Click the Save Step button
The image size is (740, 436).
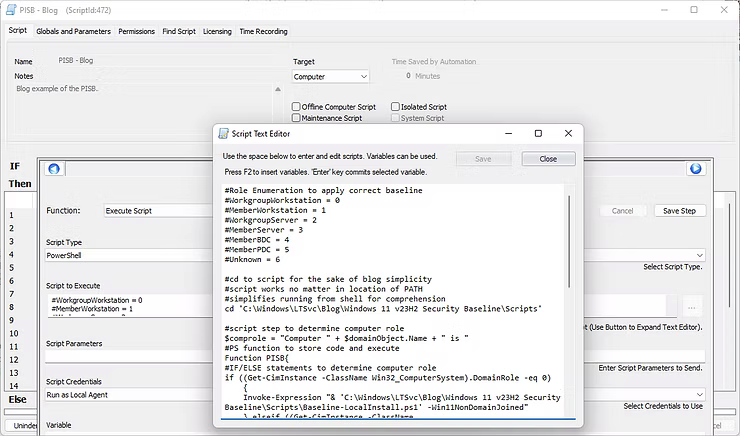680,211
